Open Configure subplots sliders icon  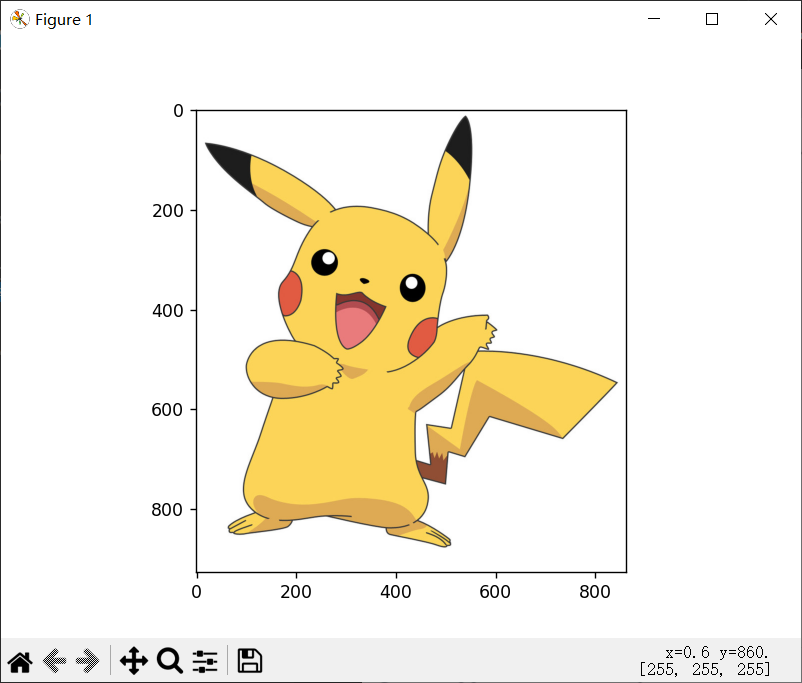(x=205, y=661)
